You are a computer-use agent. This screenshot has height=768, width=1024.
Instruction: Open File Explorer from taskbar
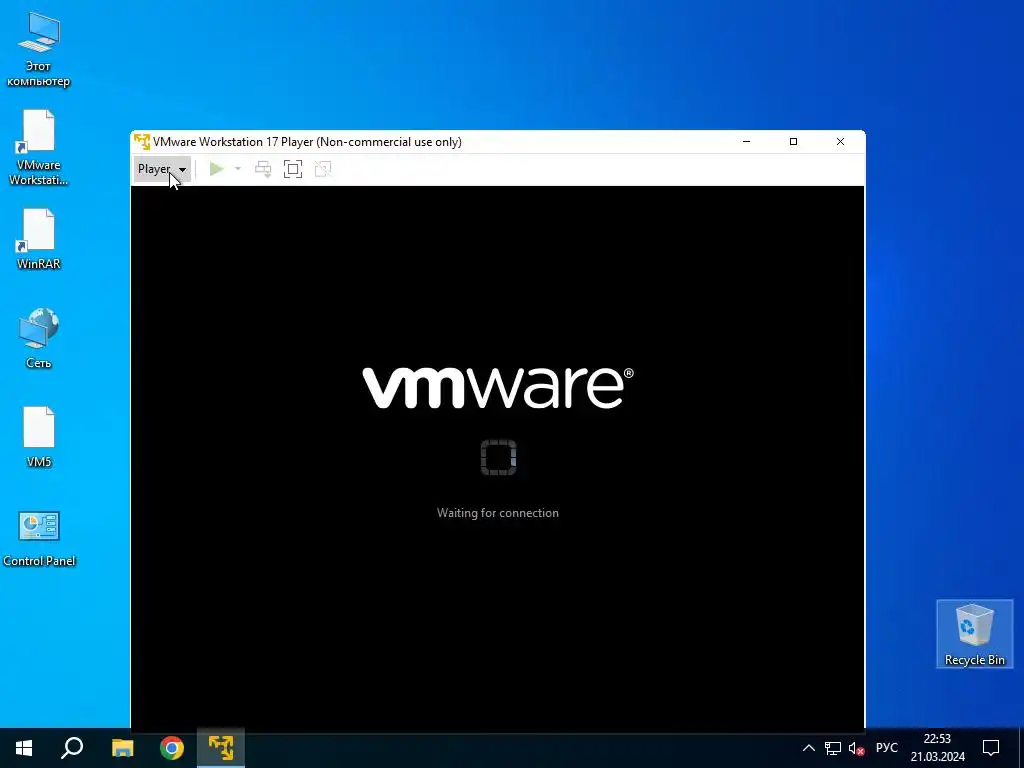tap(122, 748)
